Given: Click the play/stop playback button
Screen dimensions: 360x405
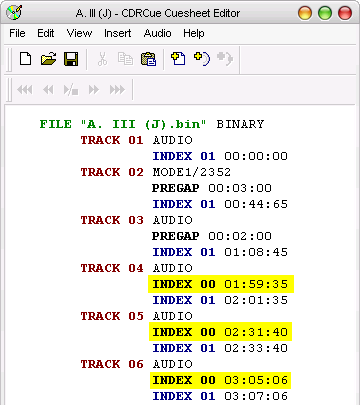Looking at the screenshot, I should coord(71,90).
